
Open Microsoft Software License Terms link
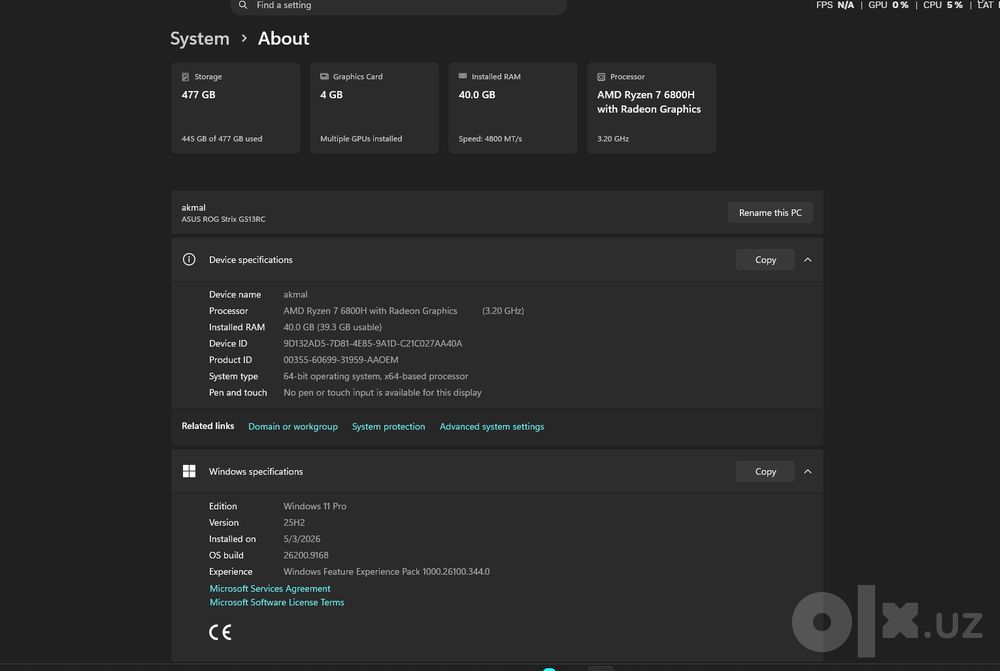click(277, 602)
